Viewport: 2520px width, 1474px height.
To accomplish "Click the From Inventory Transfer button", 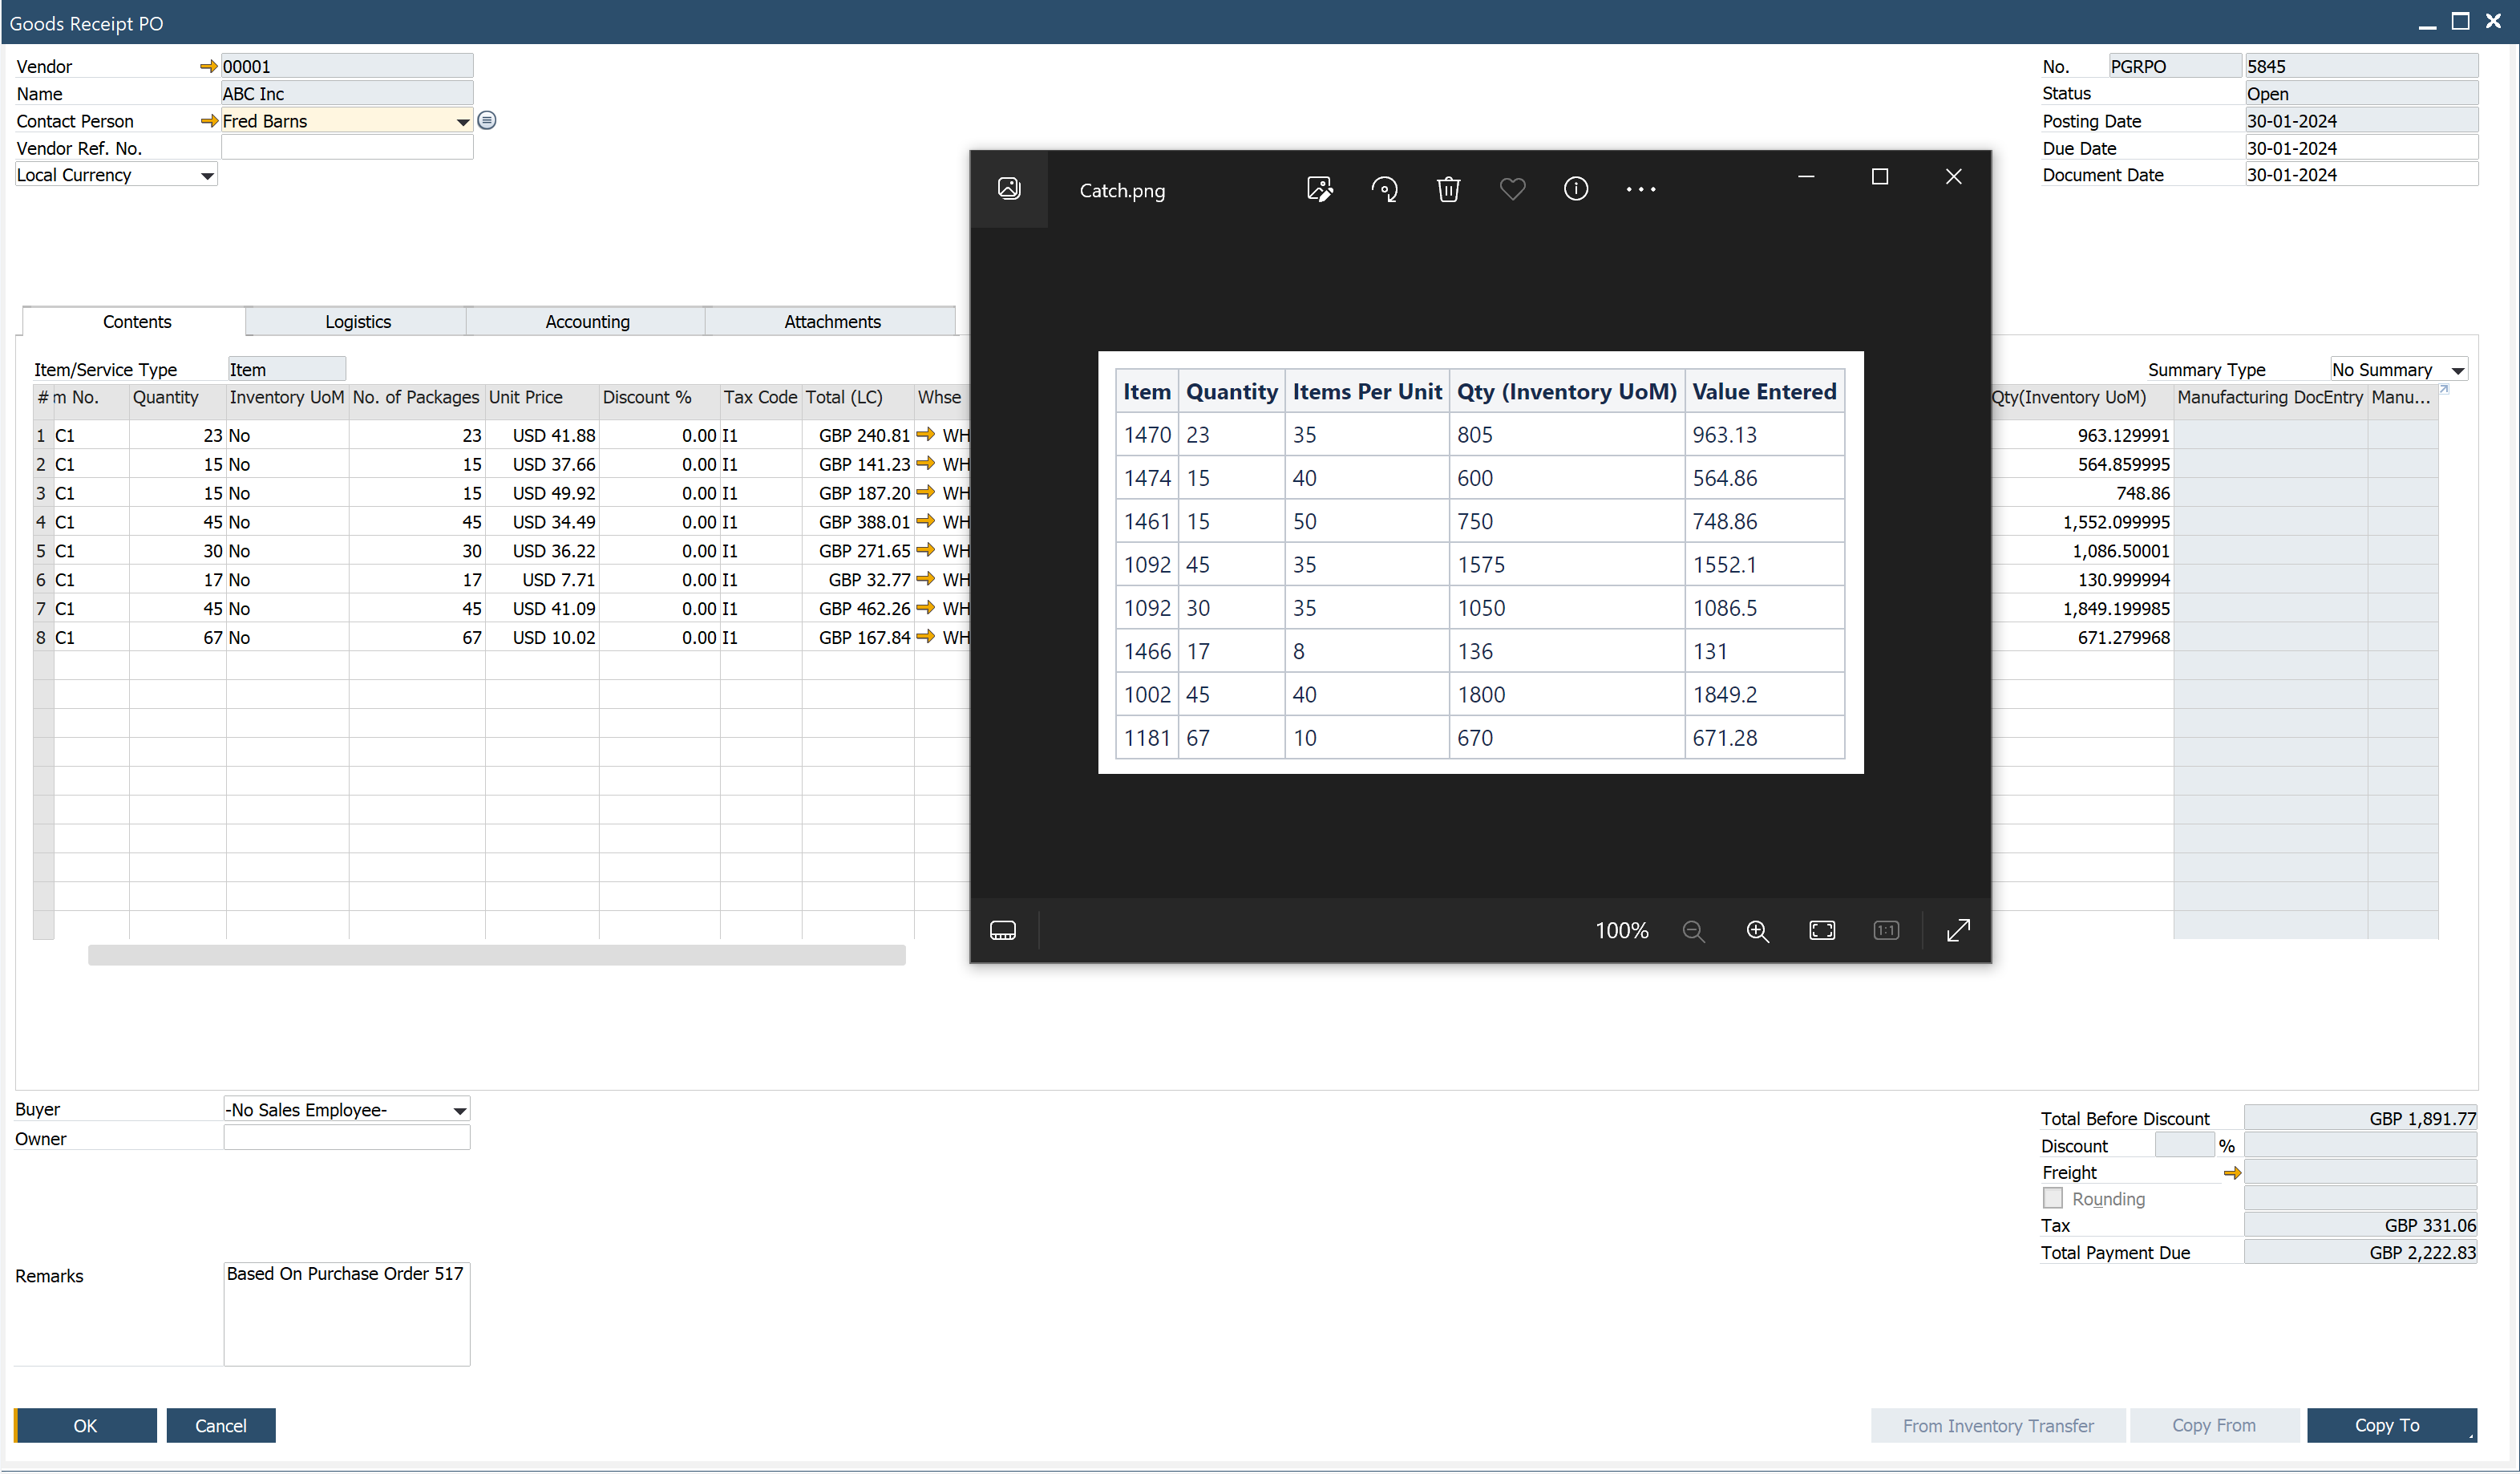I will (1997, 1425).
